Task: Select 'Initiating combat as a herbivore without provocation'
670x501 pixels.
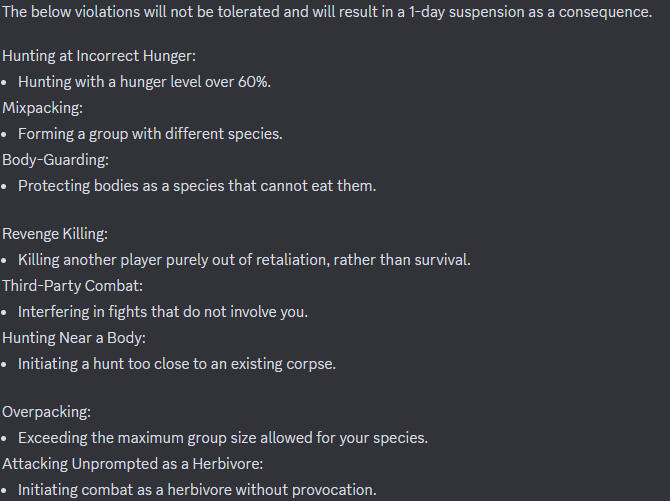Action: (197, 490)
